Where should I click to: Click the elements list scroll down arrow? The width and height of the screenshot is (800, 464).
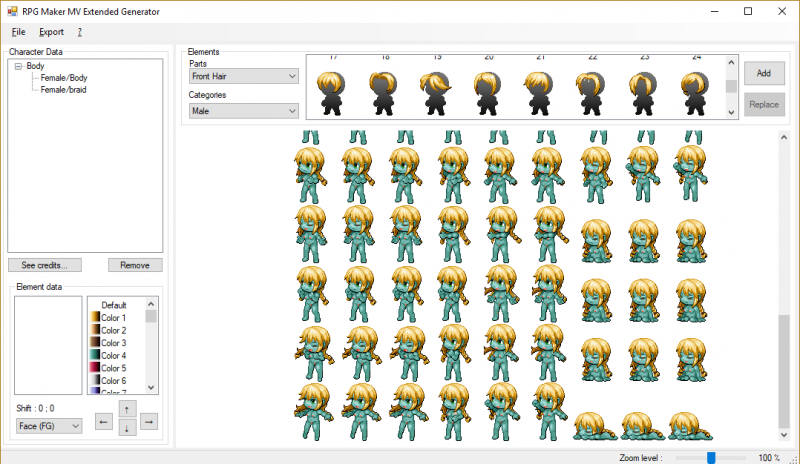(x=731, y=112)
